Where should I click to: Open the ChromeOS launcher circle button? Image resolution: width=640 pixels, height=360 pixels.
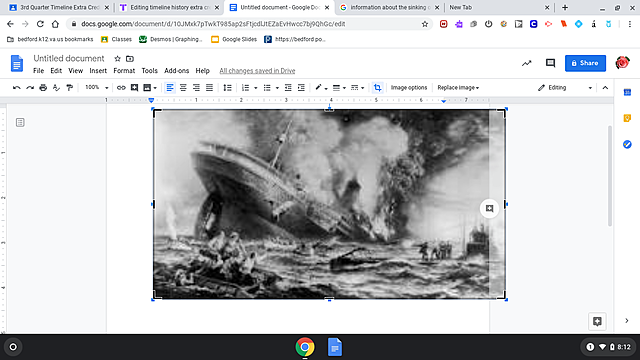tap(13, 347)
